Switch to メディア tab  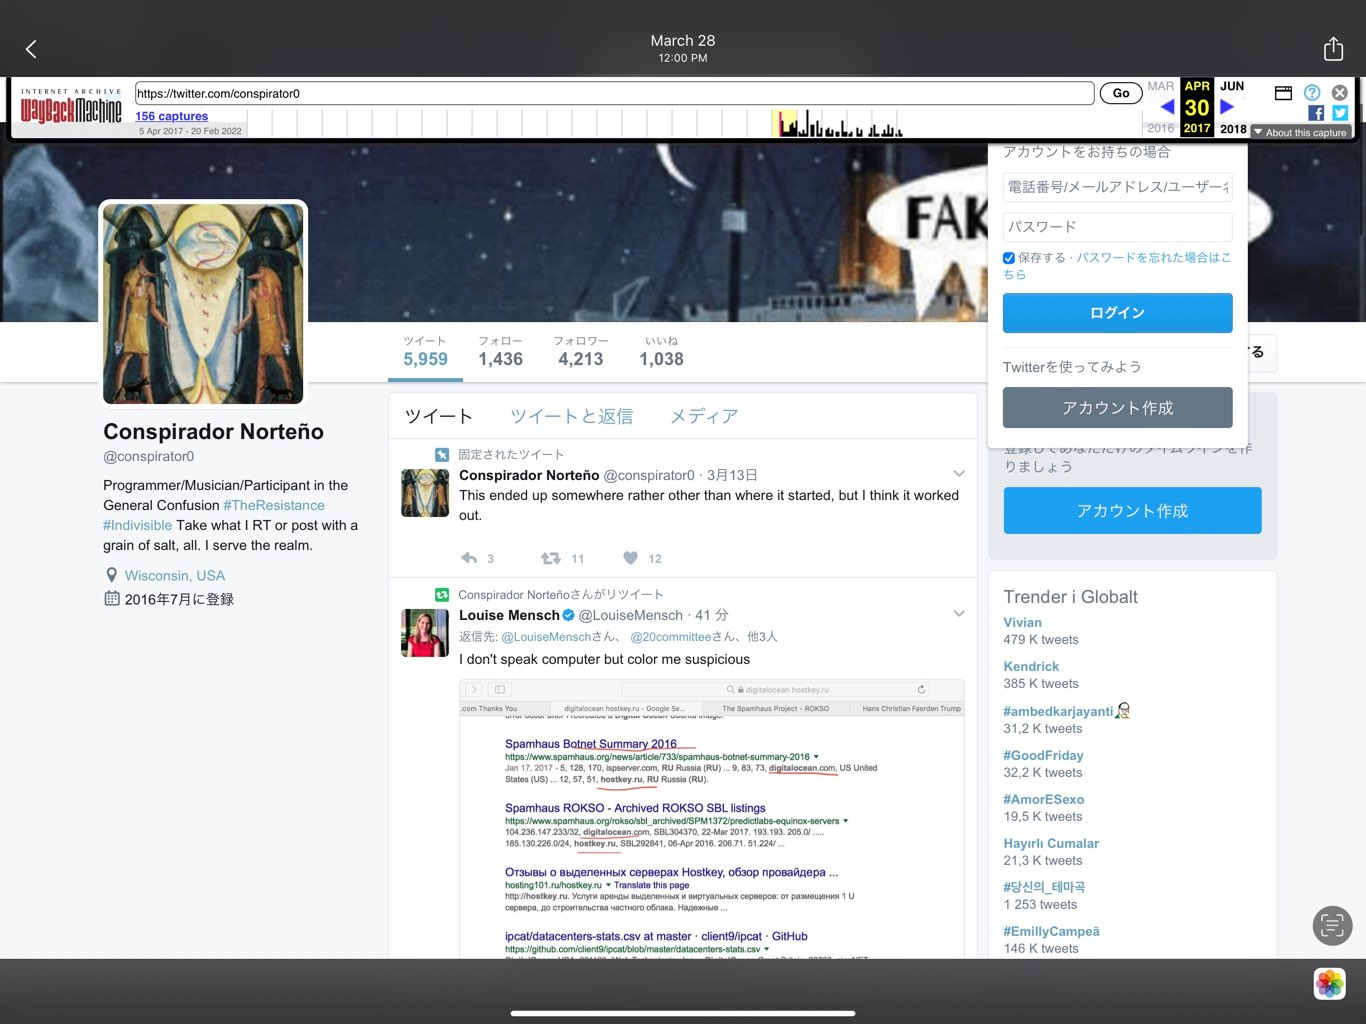point(704,416)
